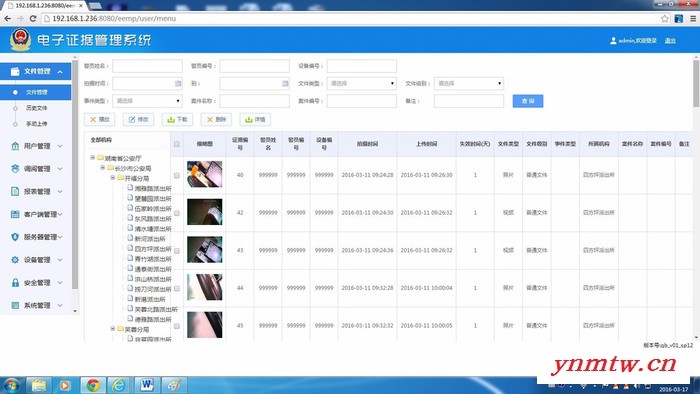Screen dimensions: 700x394
Task: Click the 设备管理 gear icon
Action: tap(15, 260)
